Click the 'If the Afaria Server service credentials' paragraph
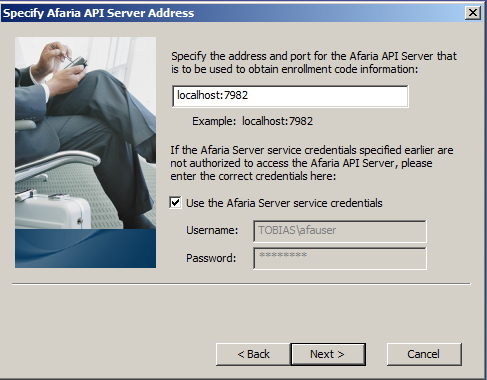This screenshot has height=380, width=487. click(312, 163)
